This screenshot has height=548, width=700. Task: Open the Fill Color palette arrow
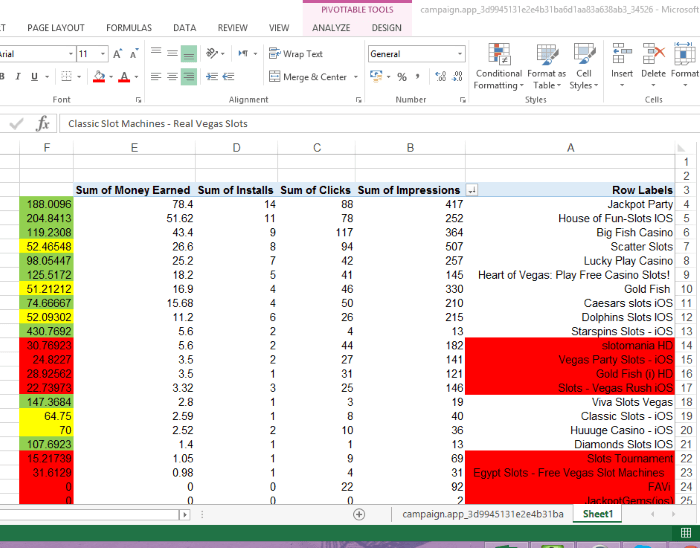click(111, 77)
